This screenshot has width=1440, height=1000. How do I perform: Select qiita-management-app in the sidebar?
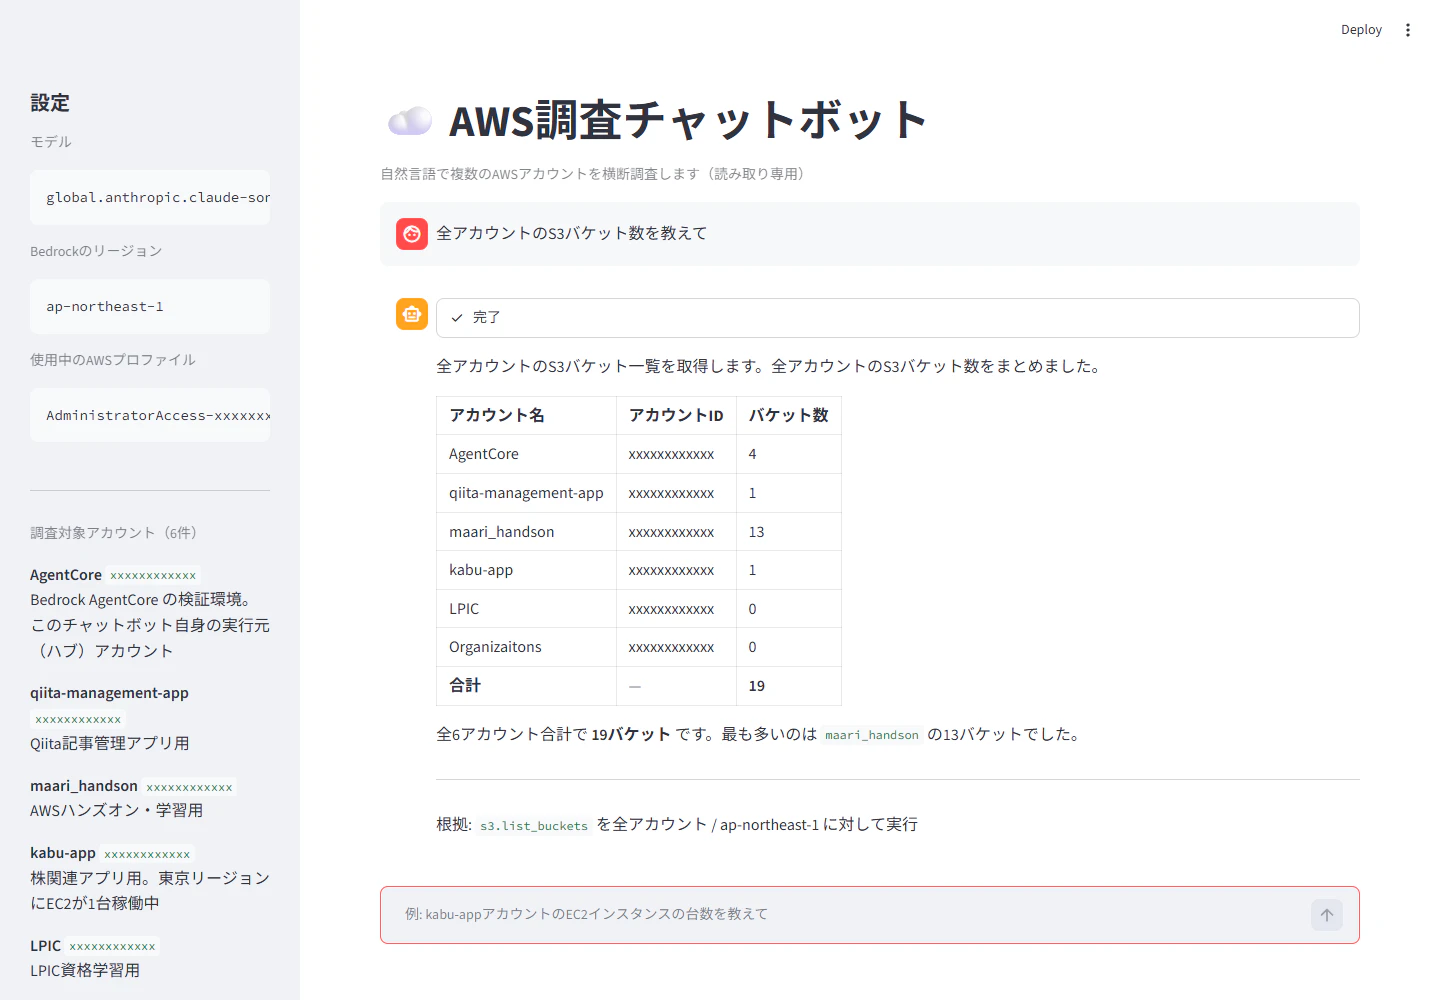point(109,693)
